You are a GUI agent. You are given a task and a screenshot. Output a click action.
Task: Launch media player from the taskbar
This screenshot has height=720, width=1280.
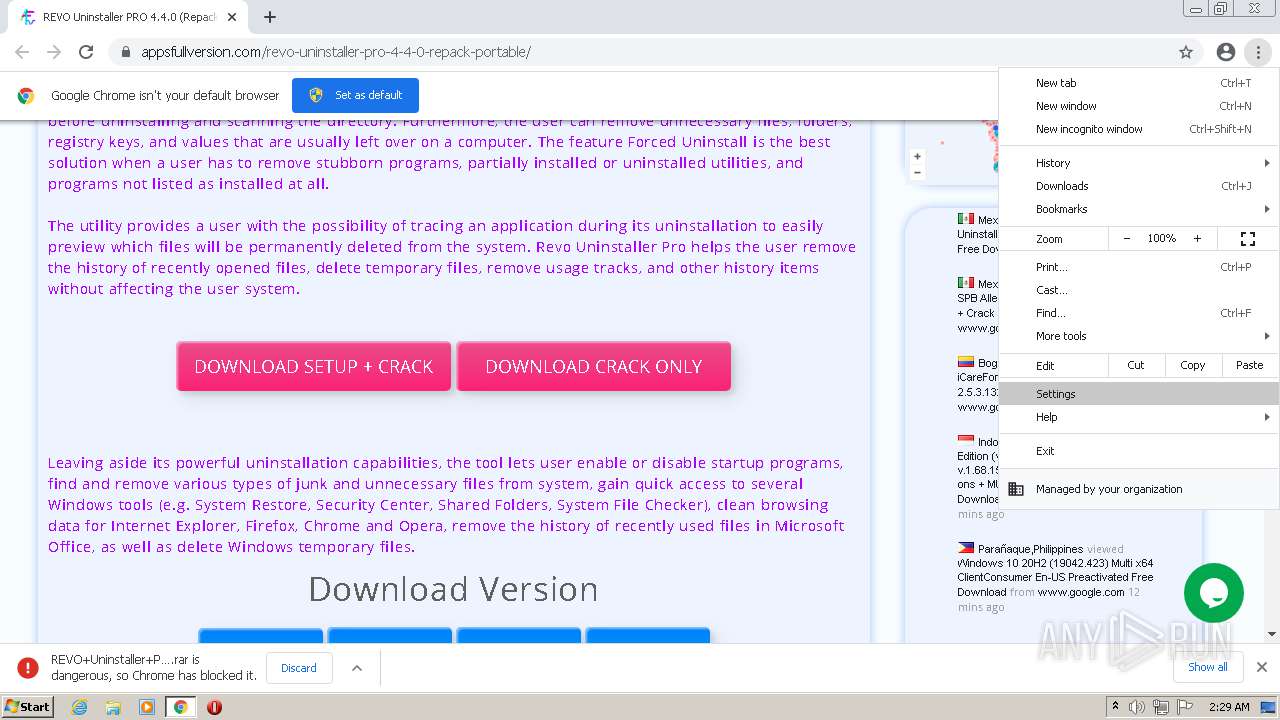[147, 707]
